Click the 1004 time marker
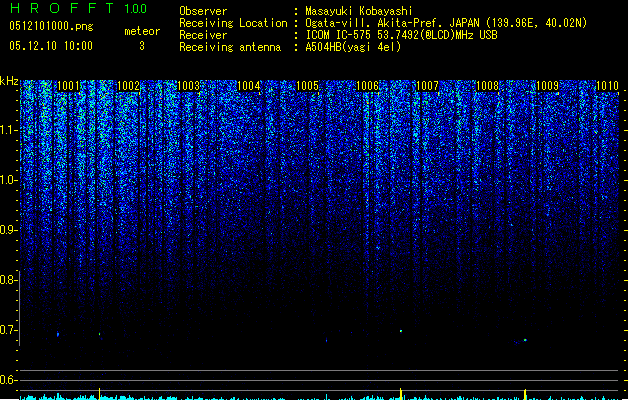Screen dimensions: 629x400 click(x=249, y=86)
